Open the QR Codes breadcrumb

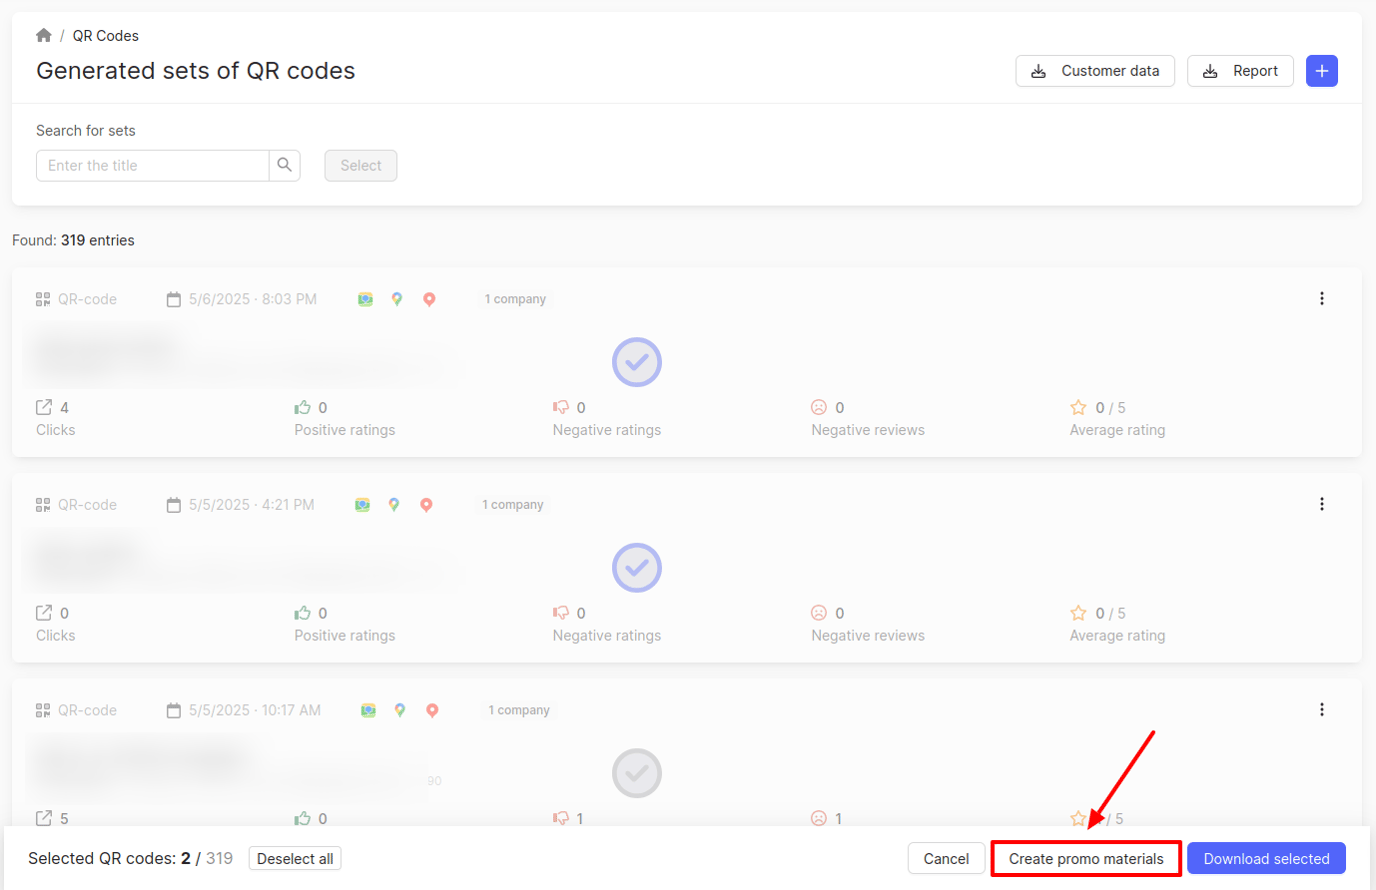(x=106, y=36)
